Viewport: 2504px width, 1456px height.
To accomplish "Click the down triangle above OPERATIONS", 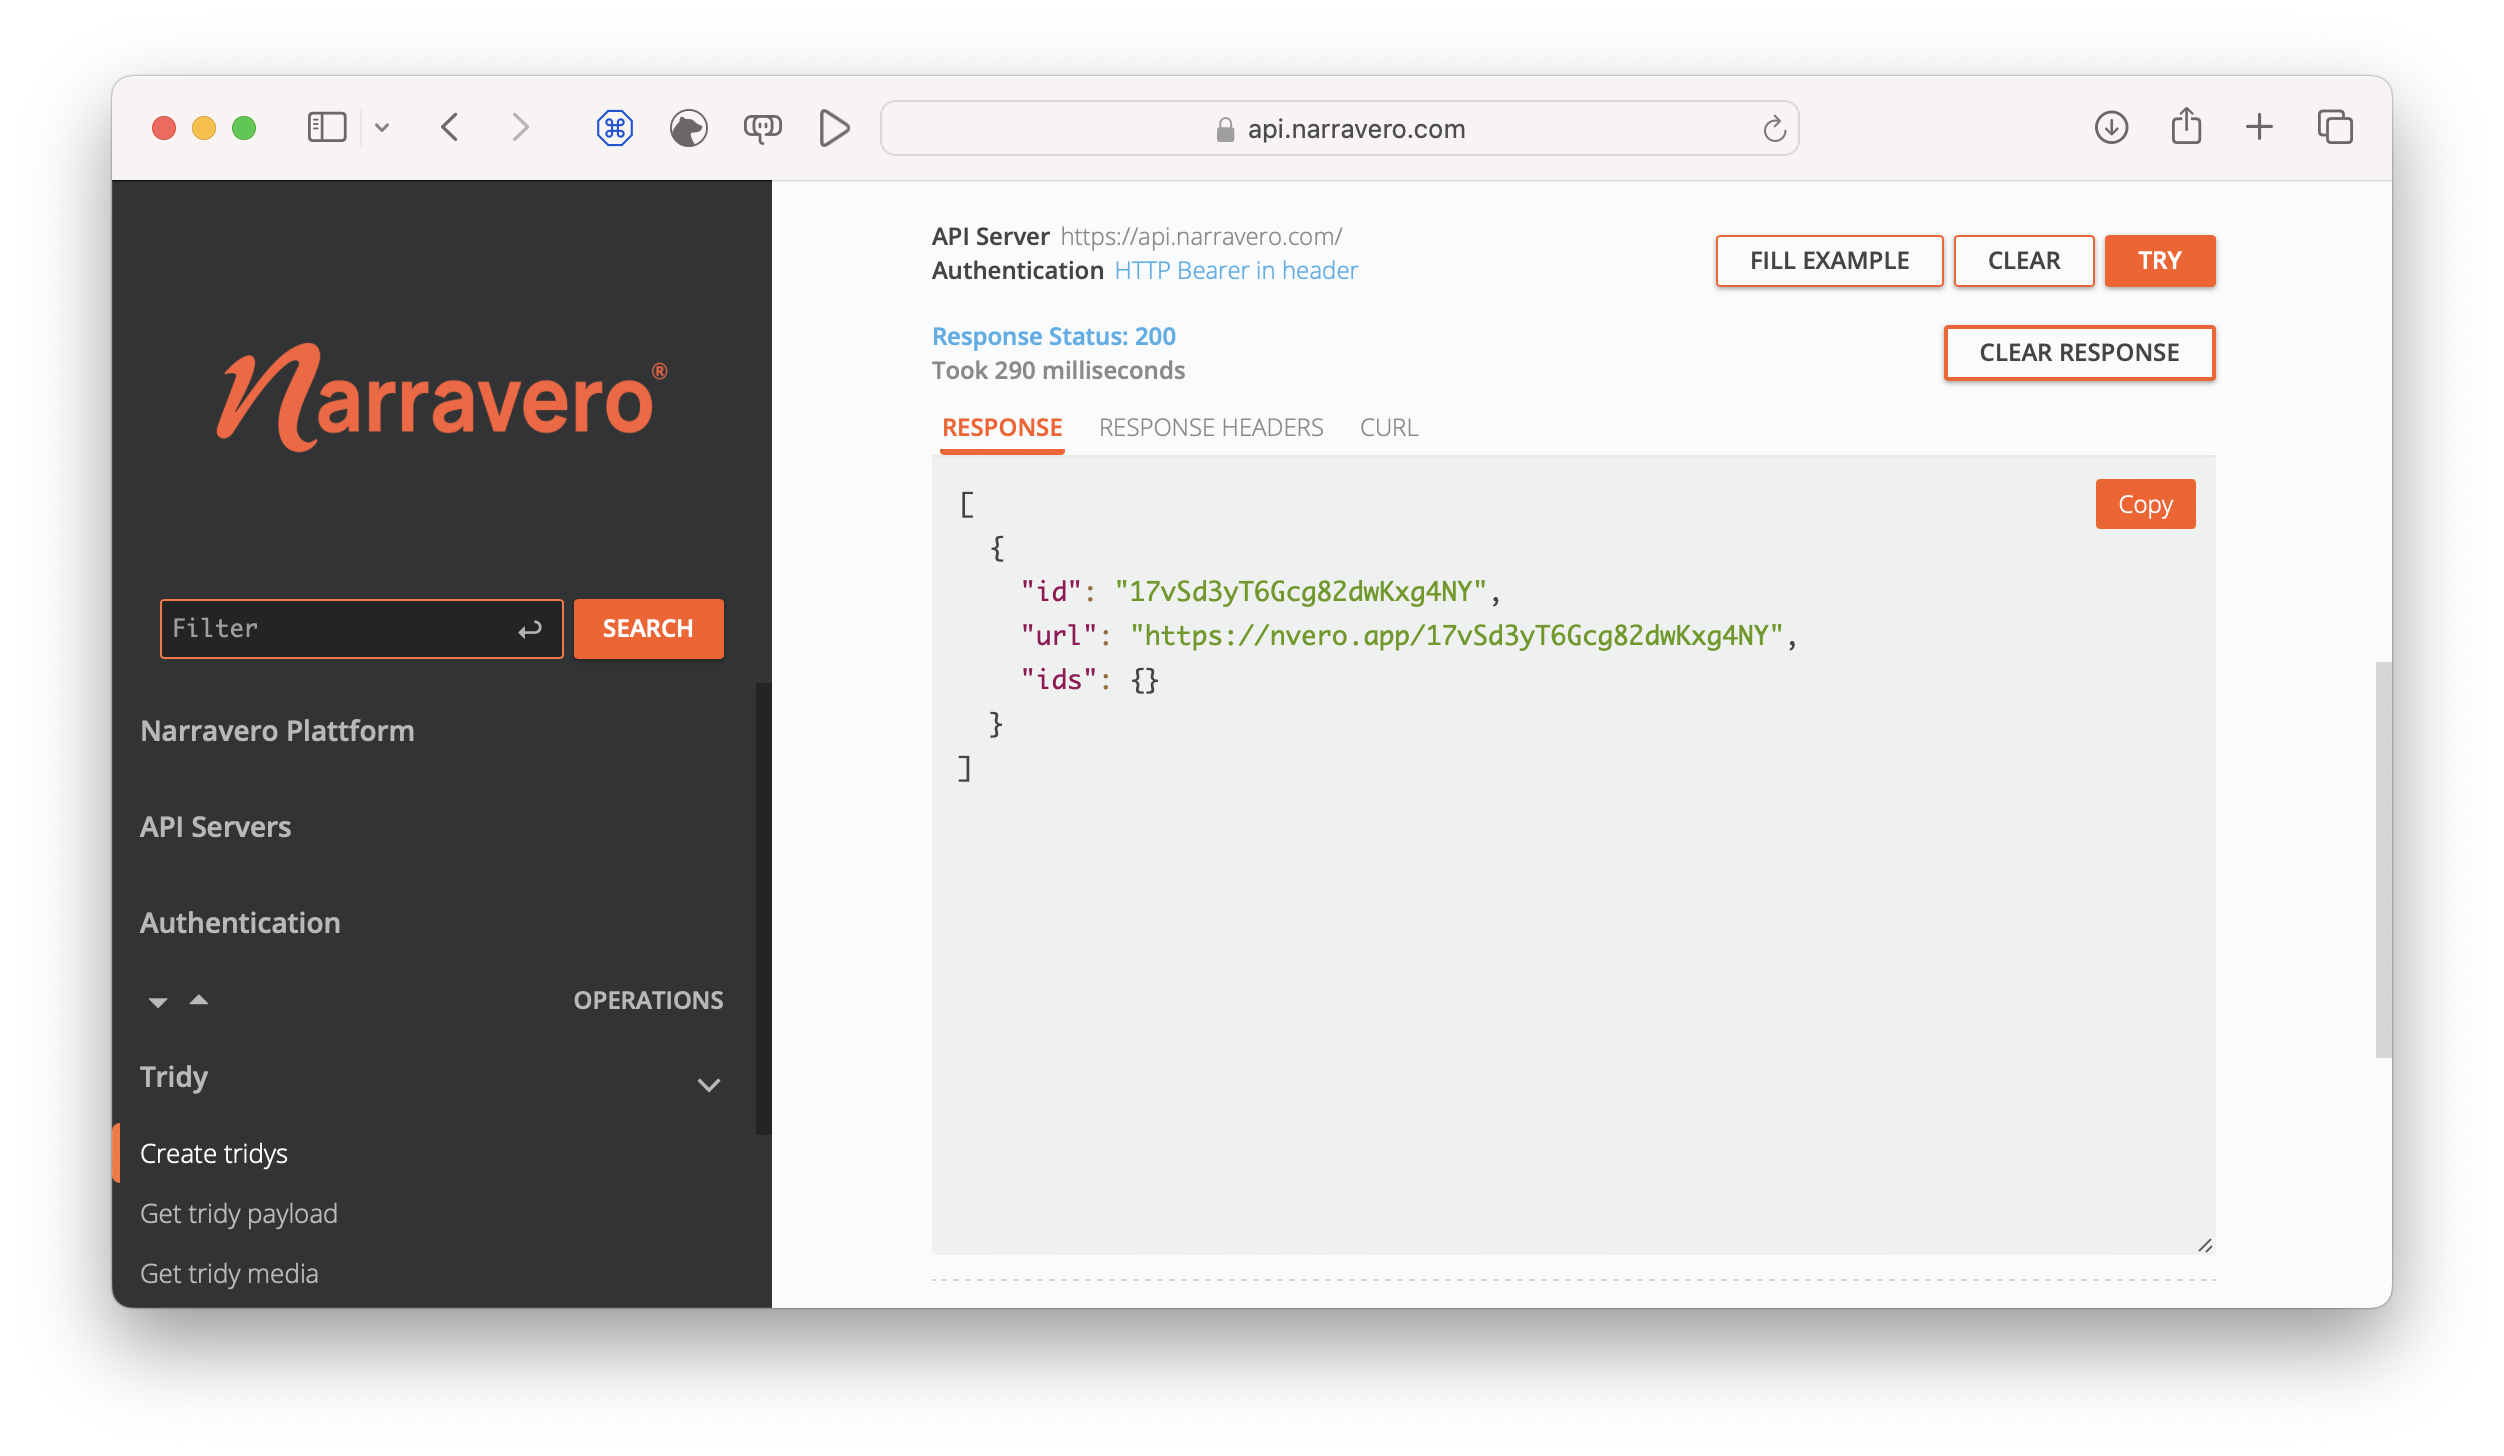I will [157, 1001].
